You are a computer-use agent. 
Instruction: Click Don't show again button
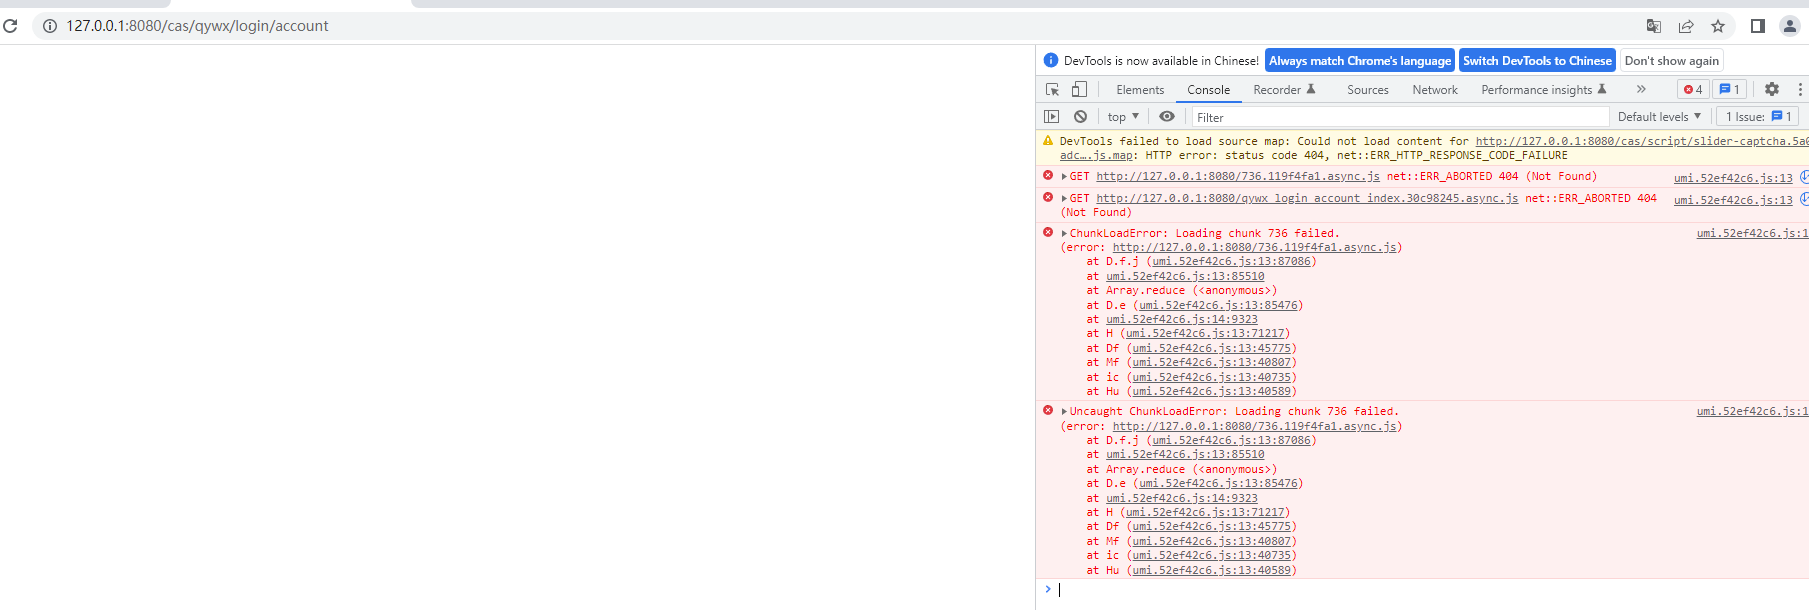(1671, 61)
